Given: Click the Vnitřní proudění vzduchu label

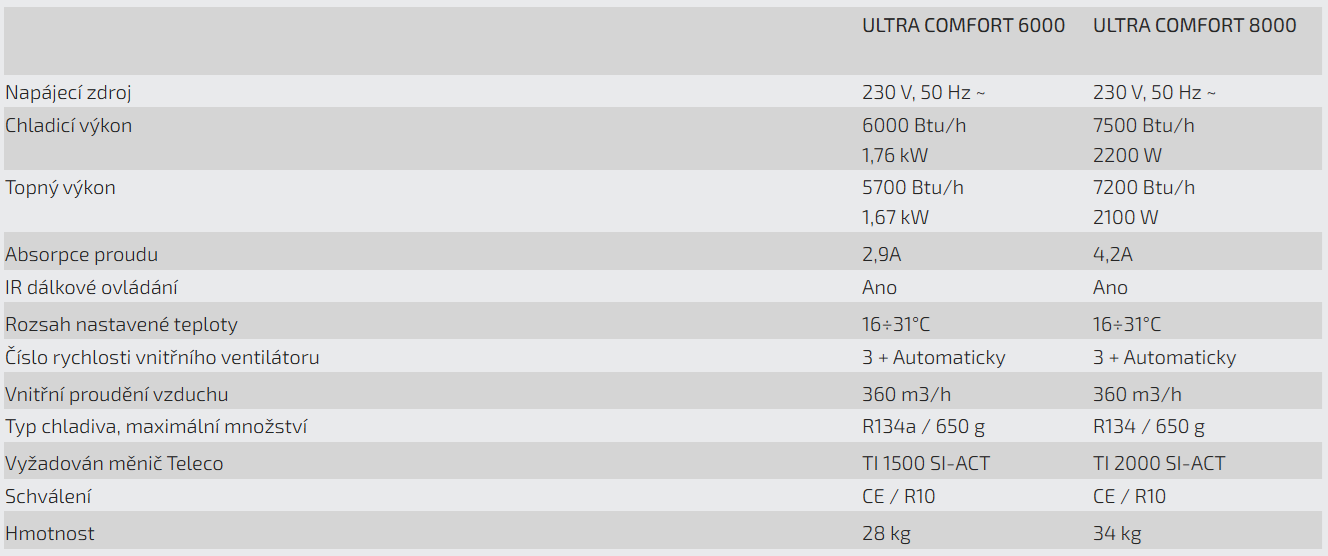Looking at the screenshot, I should 117,395.
